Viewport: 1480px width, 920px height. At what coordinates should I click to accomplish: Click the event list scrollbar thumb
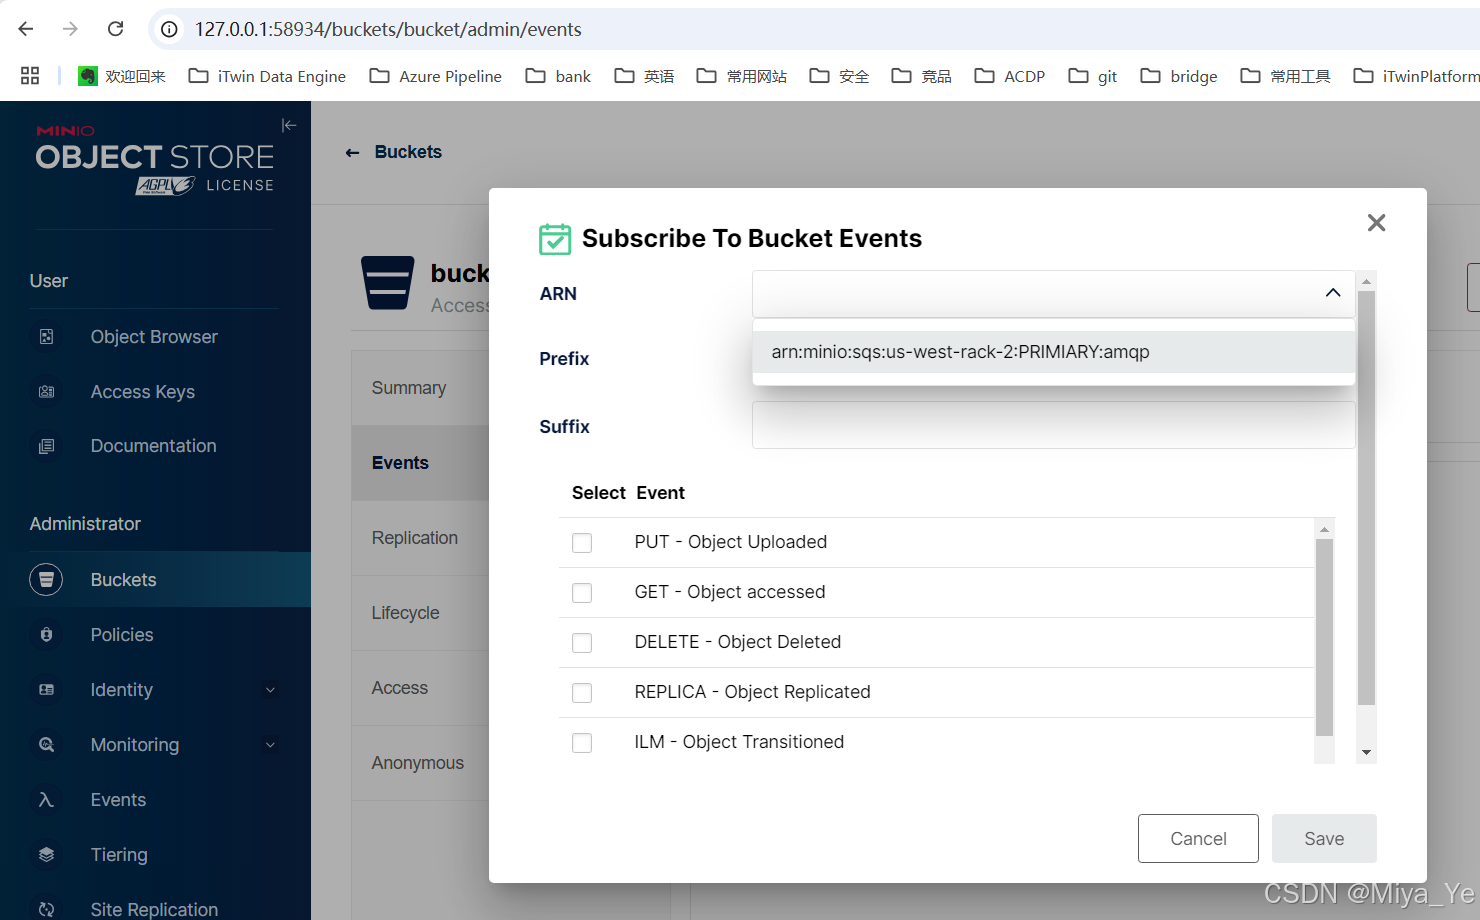pos(1324,638)
